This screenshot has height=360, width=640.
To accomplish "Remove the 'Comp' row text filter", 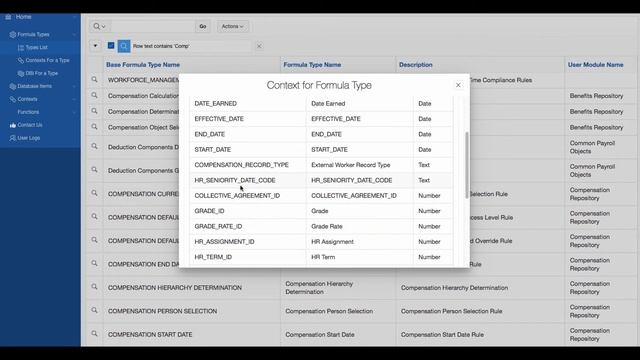I will (259, 46).
